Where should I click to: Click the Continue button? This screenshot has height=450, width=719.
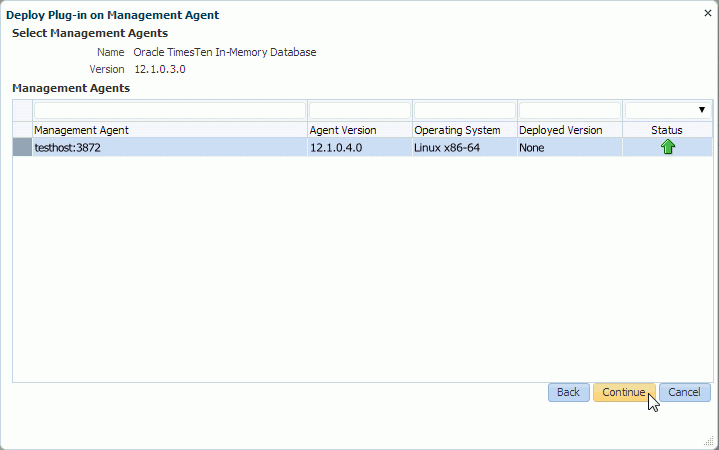coord(624,393)
